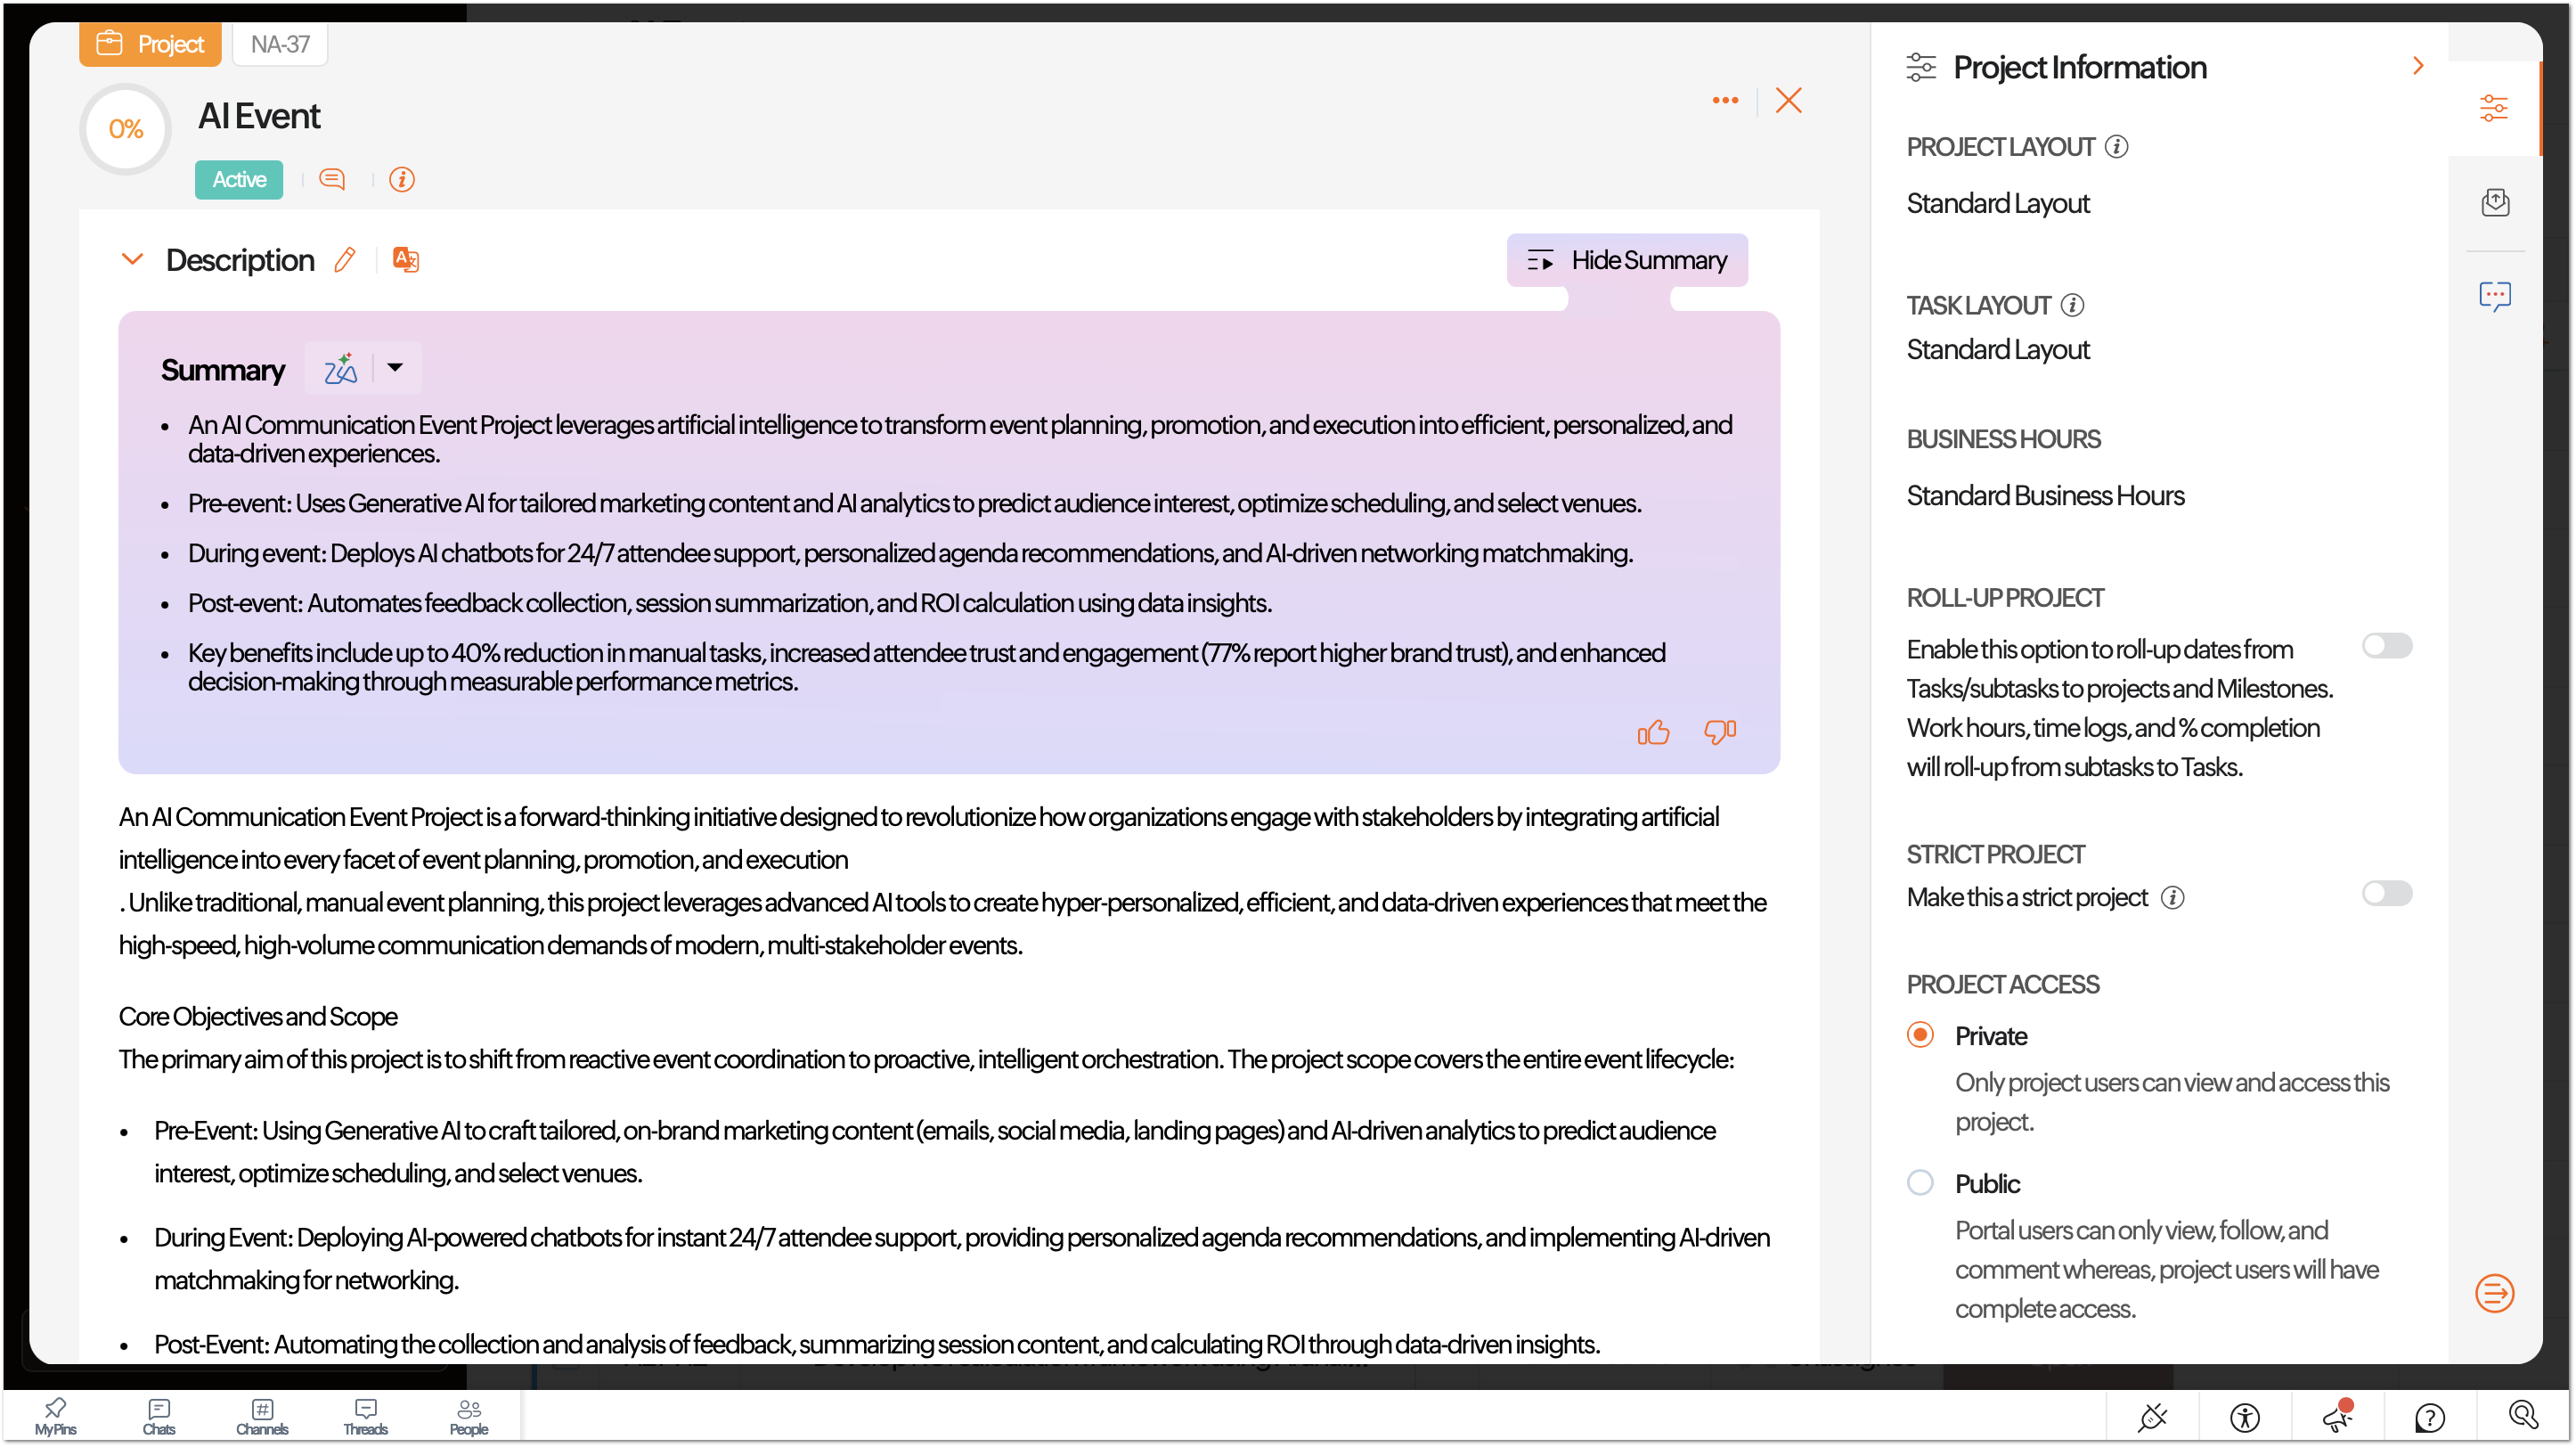Image resolution: width=2576 pixels, height=1447 pixels.
Task: Open the three-dots more options menu
Action: (1724, 100)
